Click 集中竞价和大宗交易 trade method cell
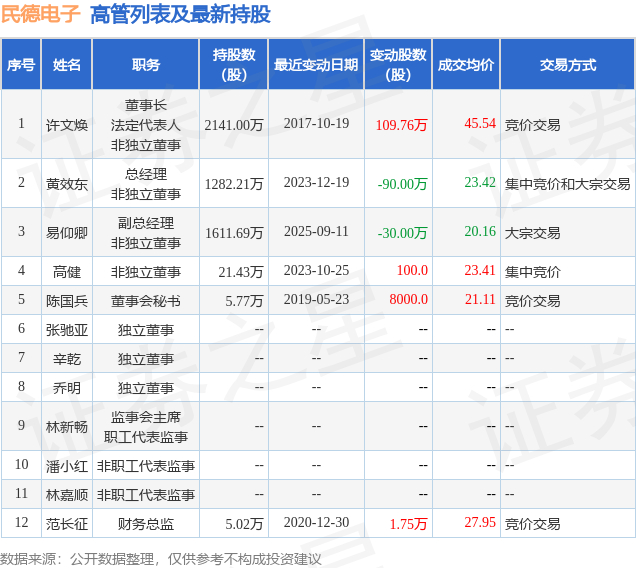 click(567, 184)
